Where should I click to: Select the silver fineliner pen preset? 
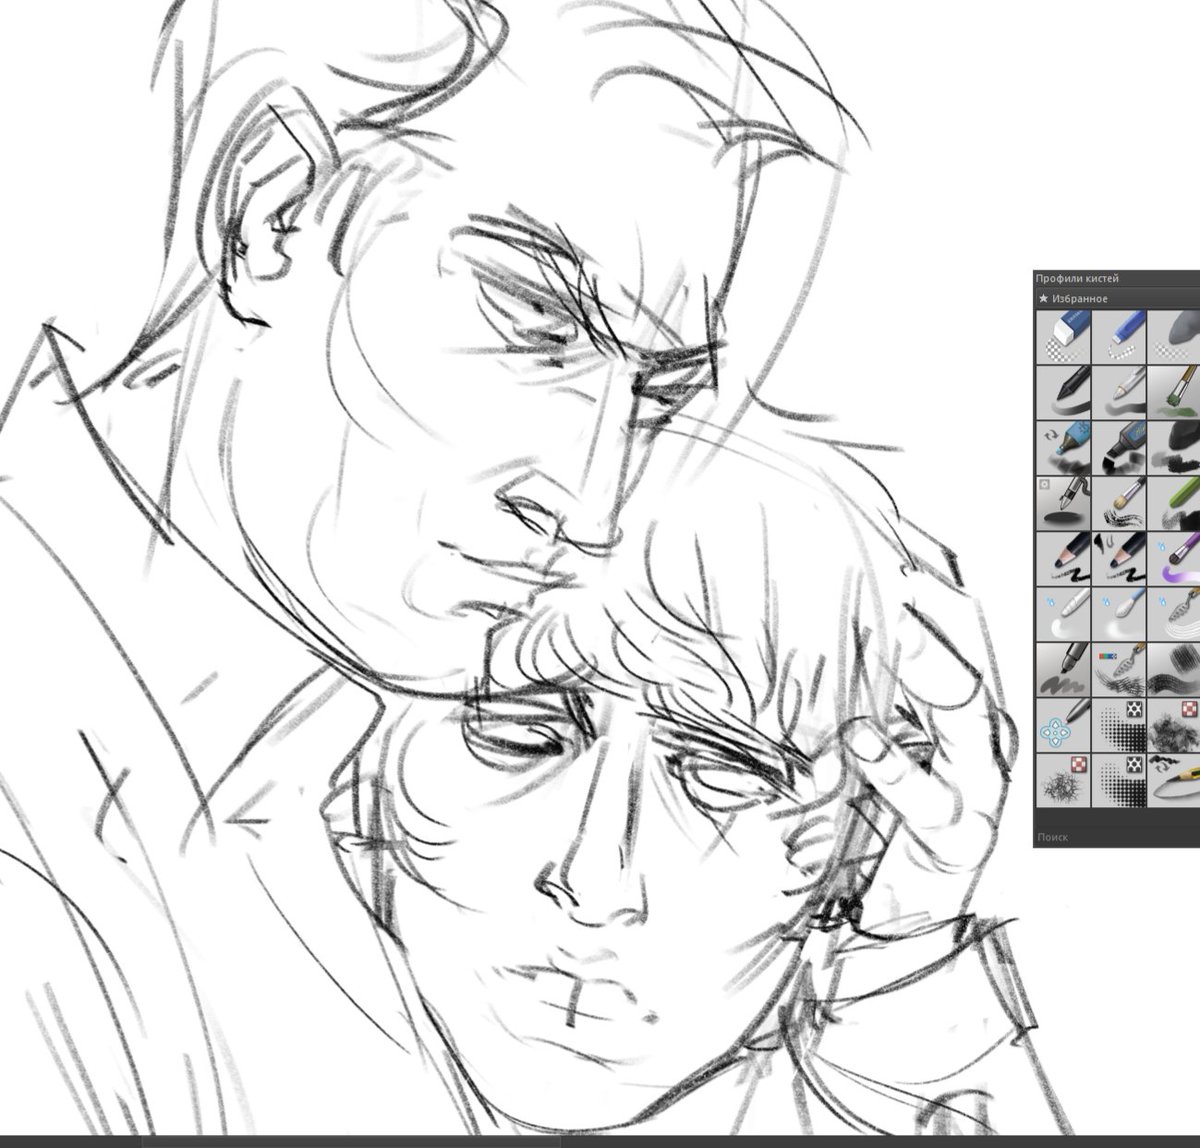coord(1118,391)
